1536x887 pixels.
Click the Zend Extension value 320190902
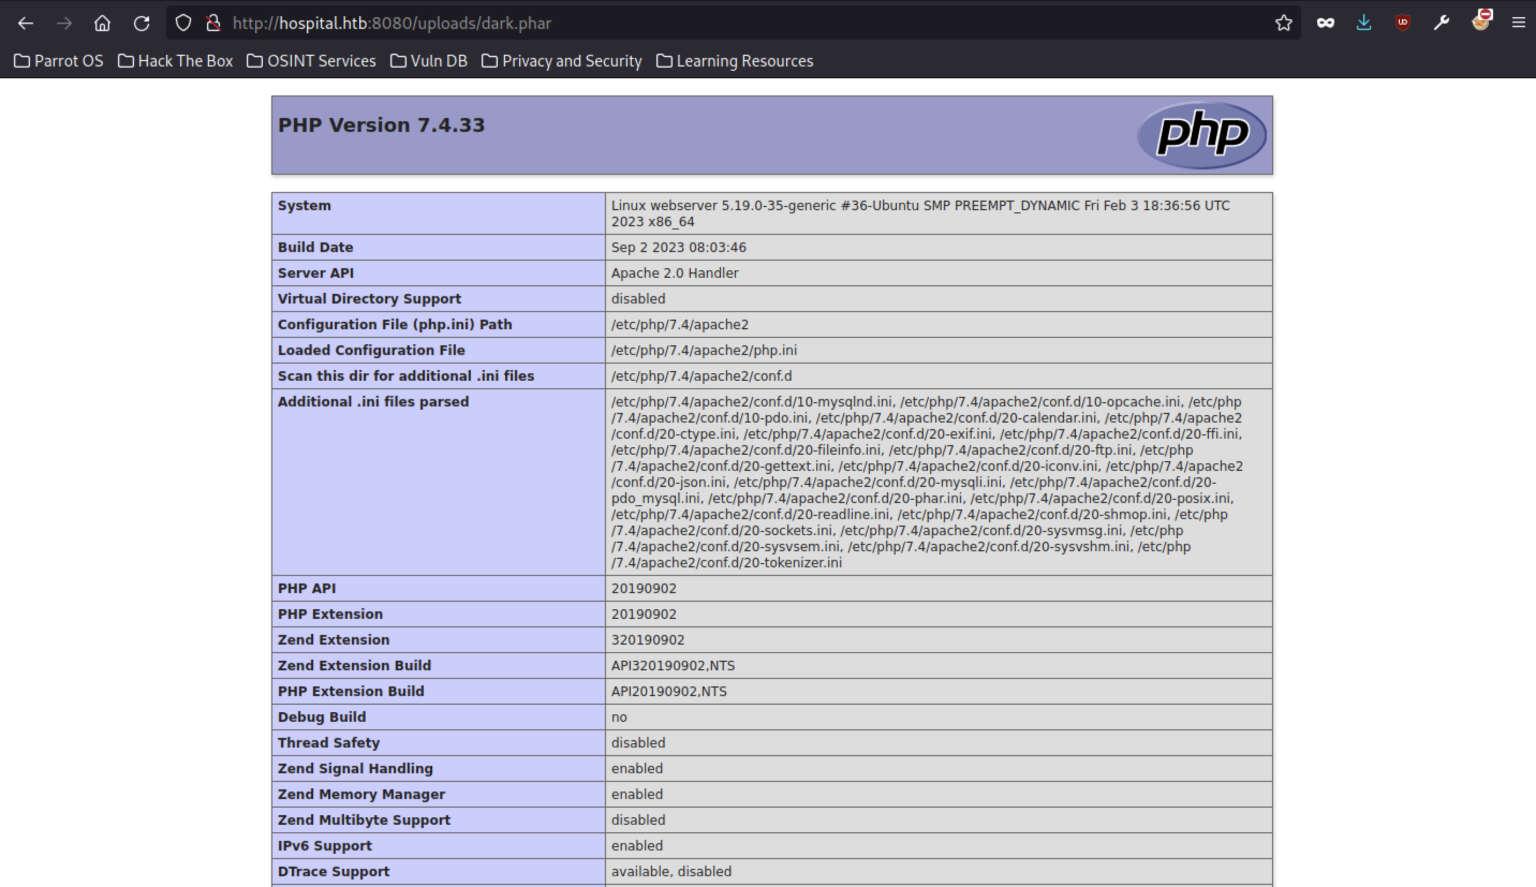pos(648,640)
